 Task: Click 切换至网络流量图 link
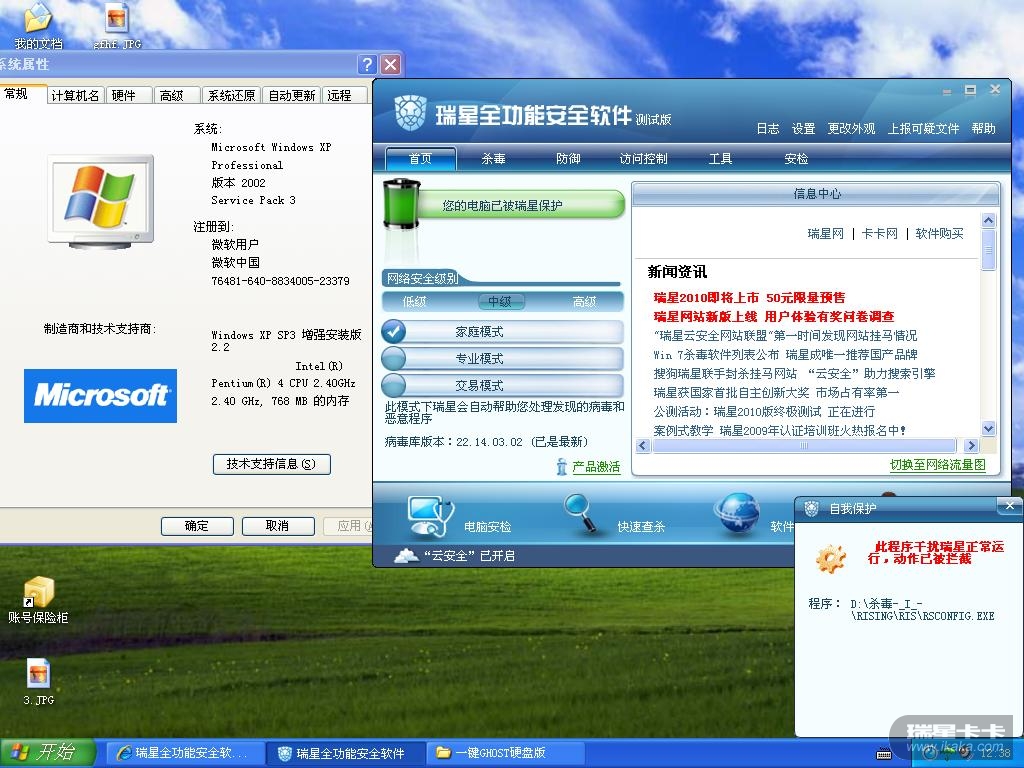937,464
